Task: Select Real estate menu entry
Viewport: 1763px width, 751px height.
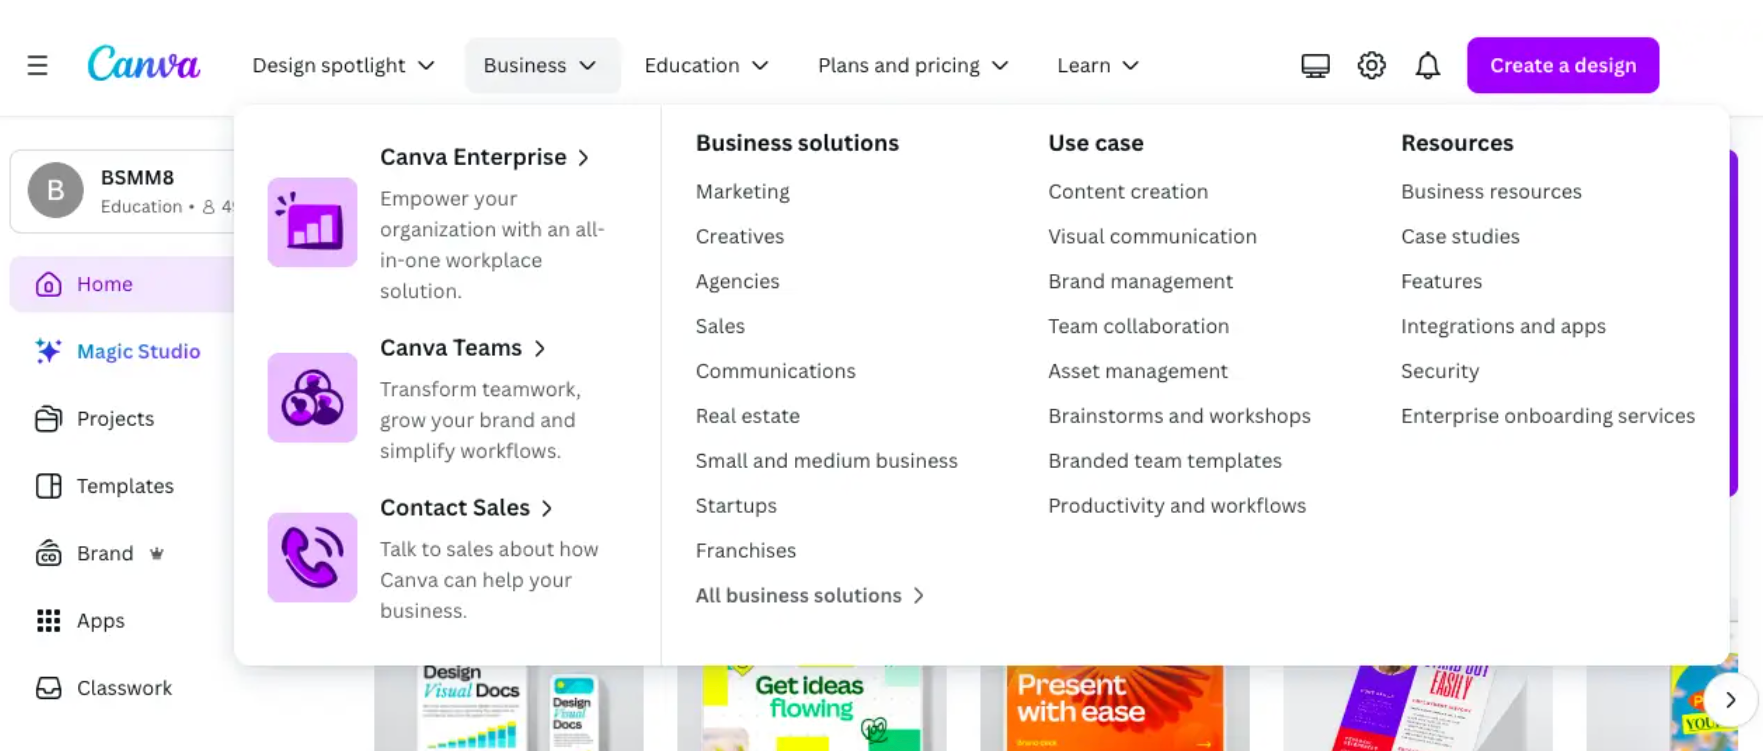Action: [748, 416]
